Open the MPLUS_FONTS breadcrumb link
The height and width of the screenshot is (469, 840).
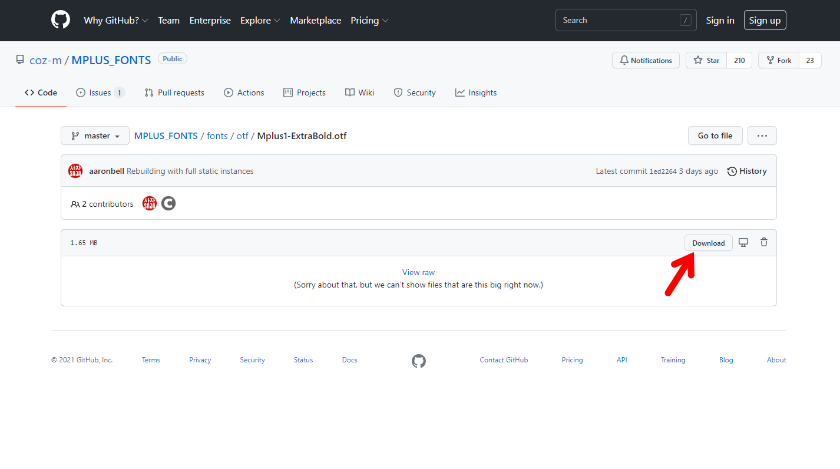166,136
